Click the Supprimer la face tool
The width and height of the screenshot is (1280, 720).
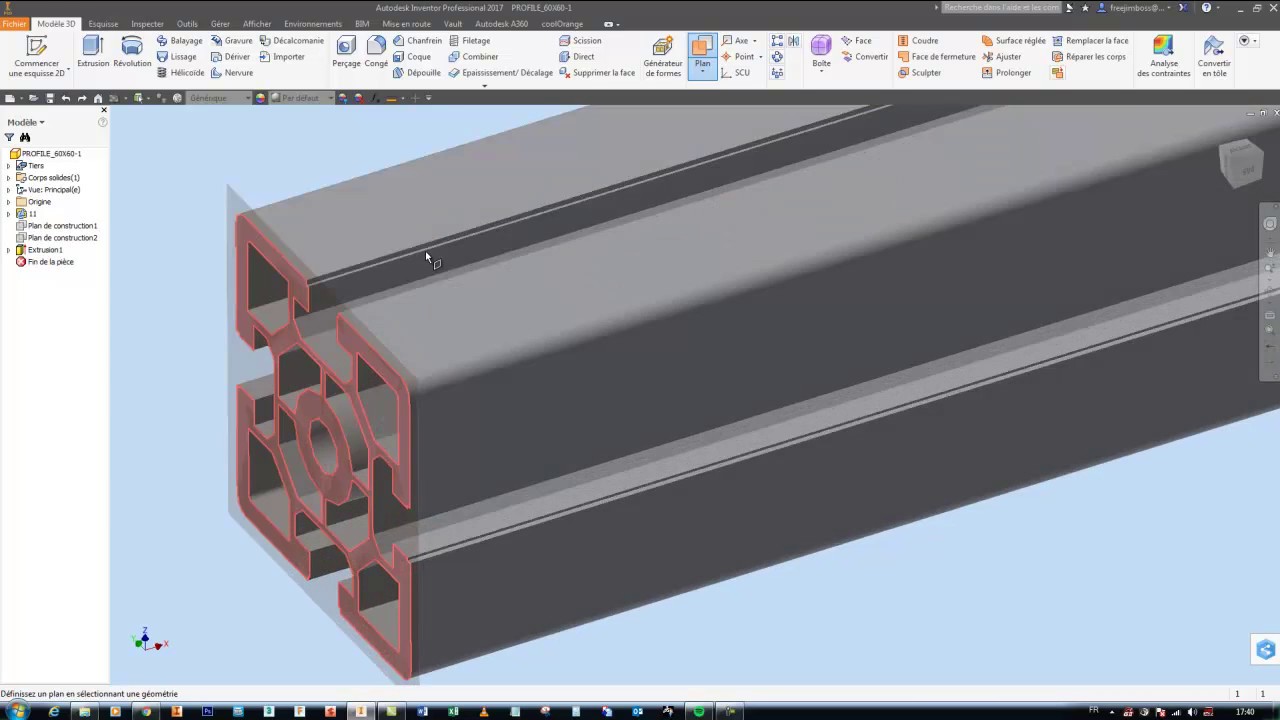[597, 73]
